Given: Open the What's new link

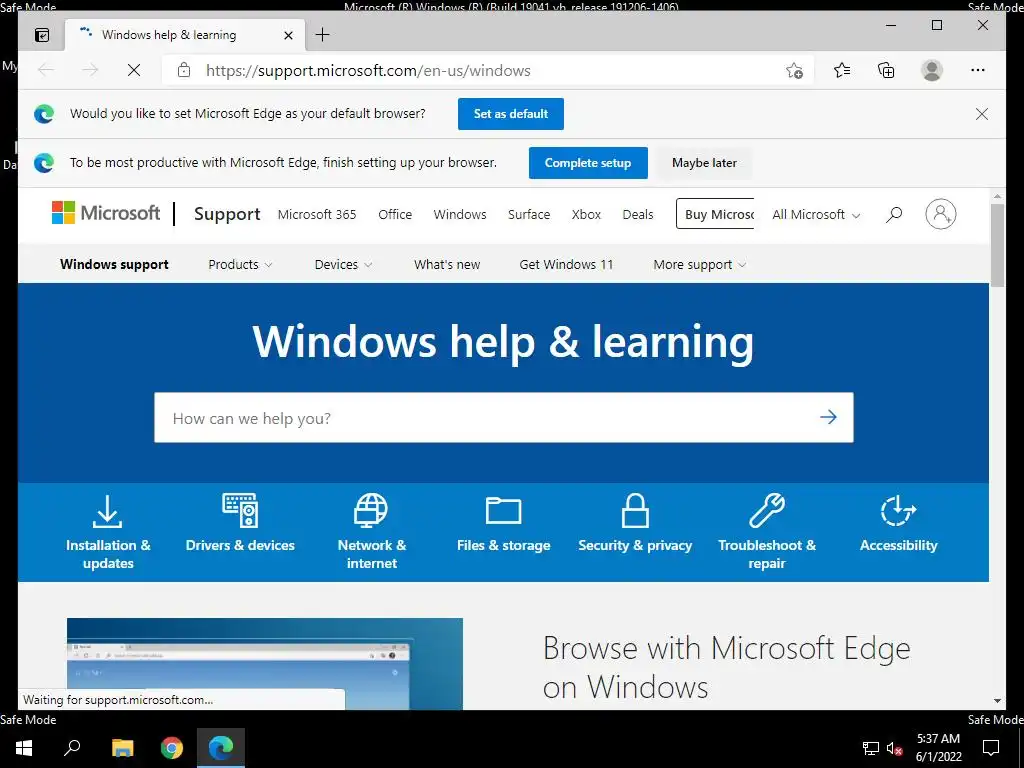Looking at the screenshot, I should pyautogui.click(x=447, y=264).
